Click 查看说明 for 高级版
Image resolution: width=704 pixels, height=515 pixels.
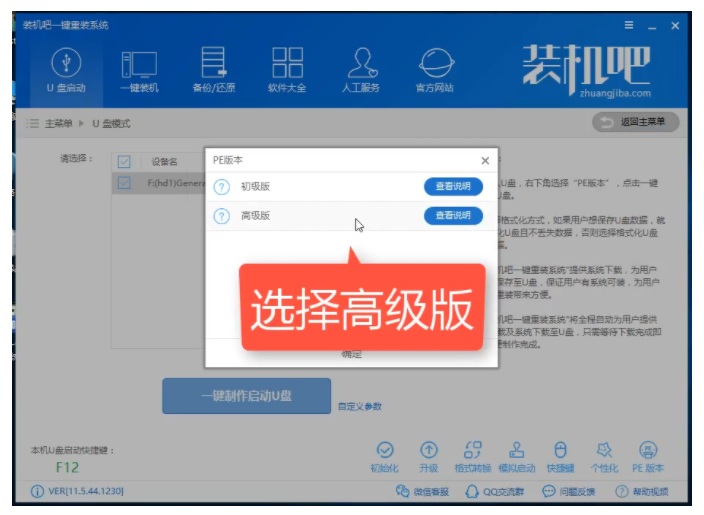click(453, 216)
